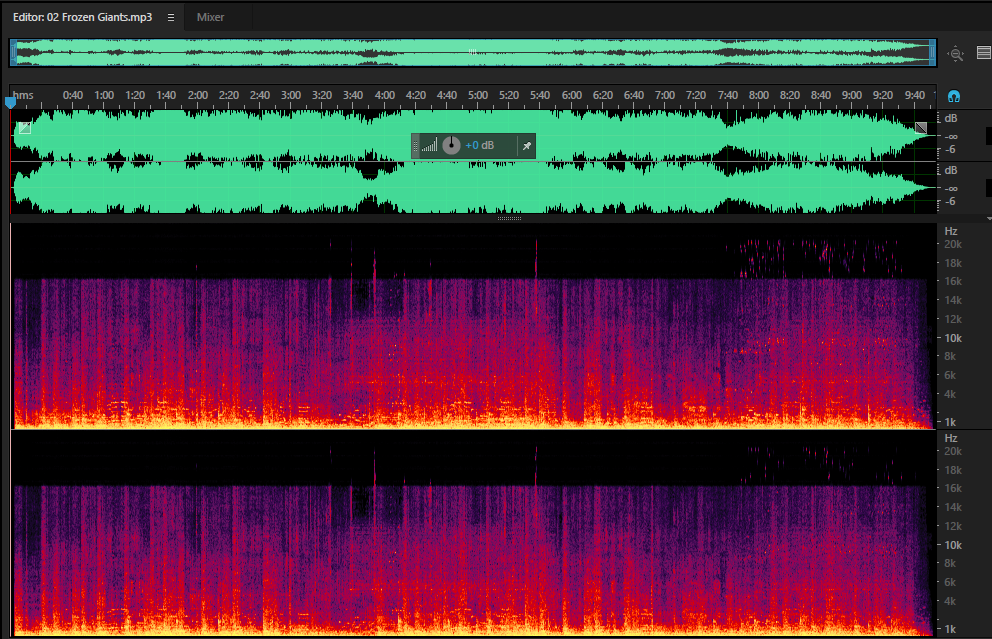This screenshot has width=992, height=639.
Task: Click the center grip of the zoom navigator
Action: 473,53
